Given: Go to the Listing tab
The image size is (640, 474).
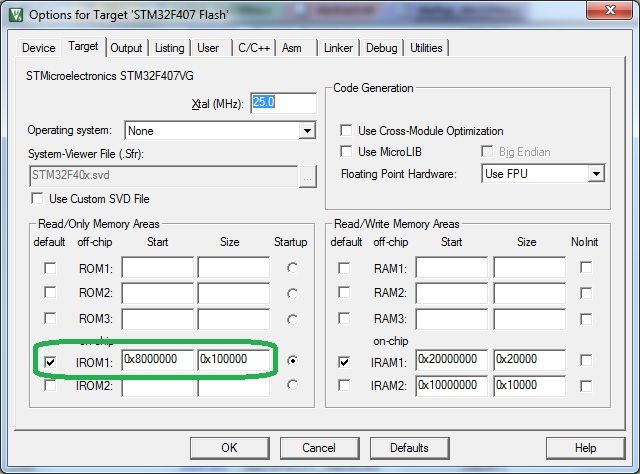Looking at the screenshot, I should [169, 48].
